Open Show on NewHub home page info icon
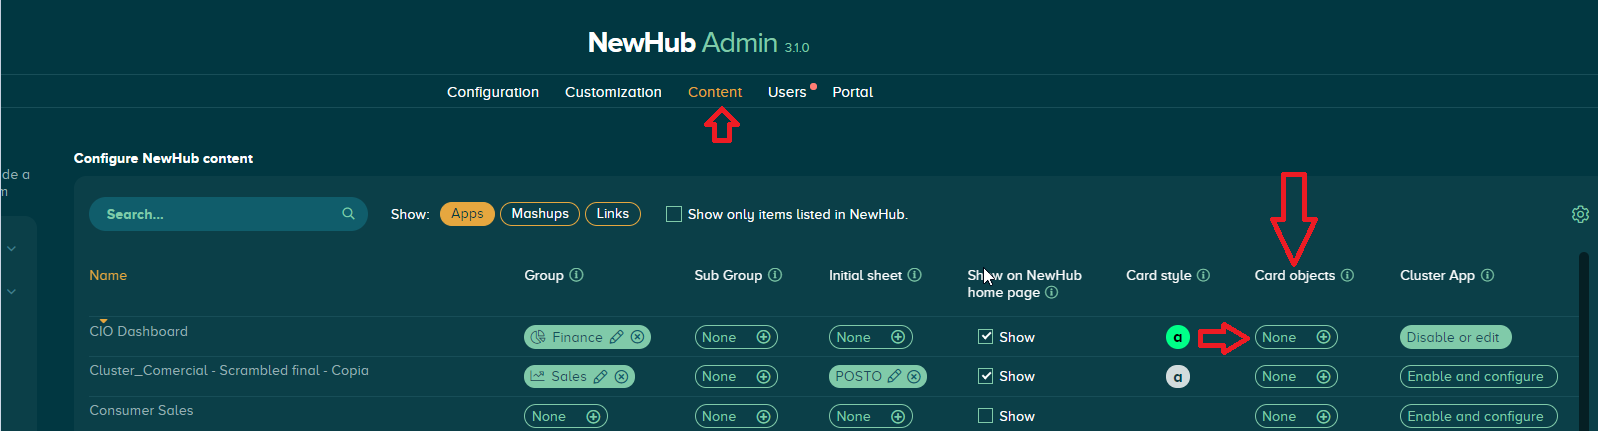 pos(1051,292)
